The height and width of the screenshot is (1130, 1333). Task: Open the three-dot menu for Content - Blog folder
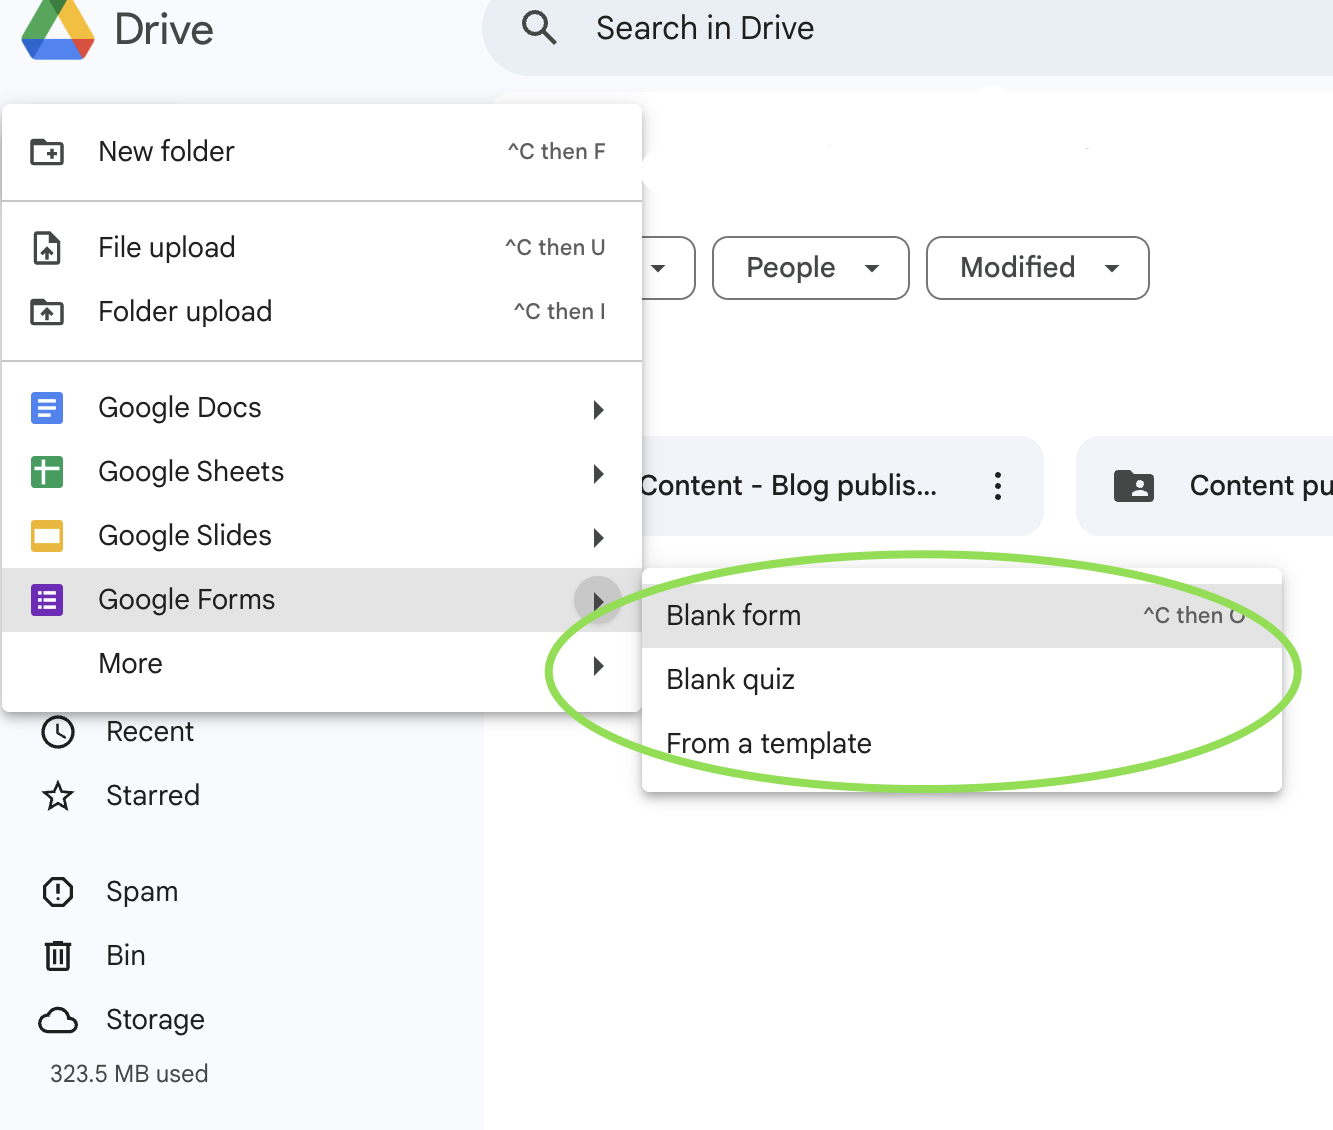click(997, 486)
